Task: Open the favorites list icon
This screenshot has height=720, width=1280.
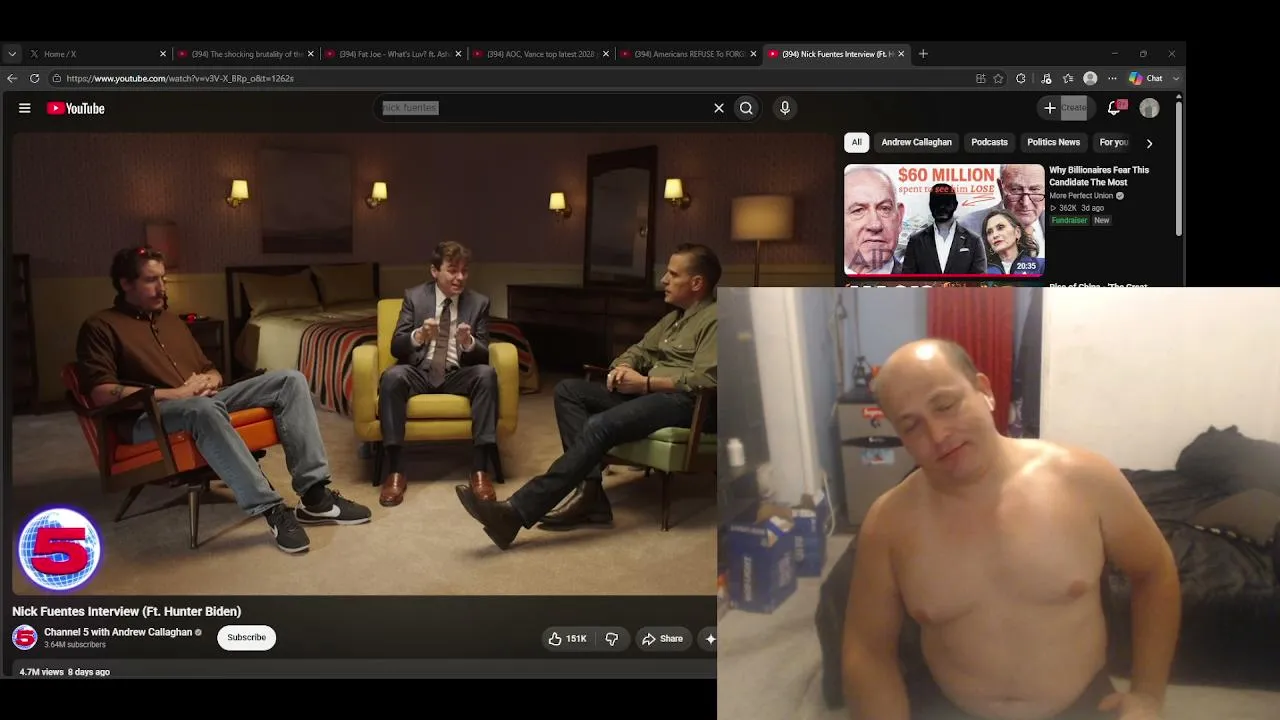Action: tap(1068, 78)
